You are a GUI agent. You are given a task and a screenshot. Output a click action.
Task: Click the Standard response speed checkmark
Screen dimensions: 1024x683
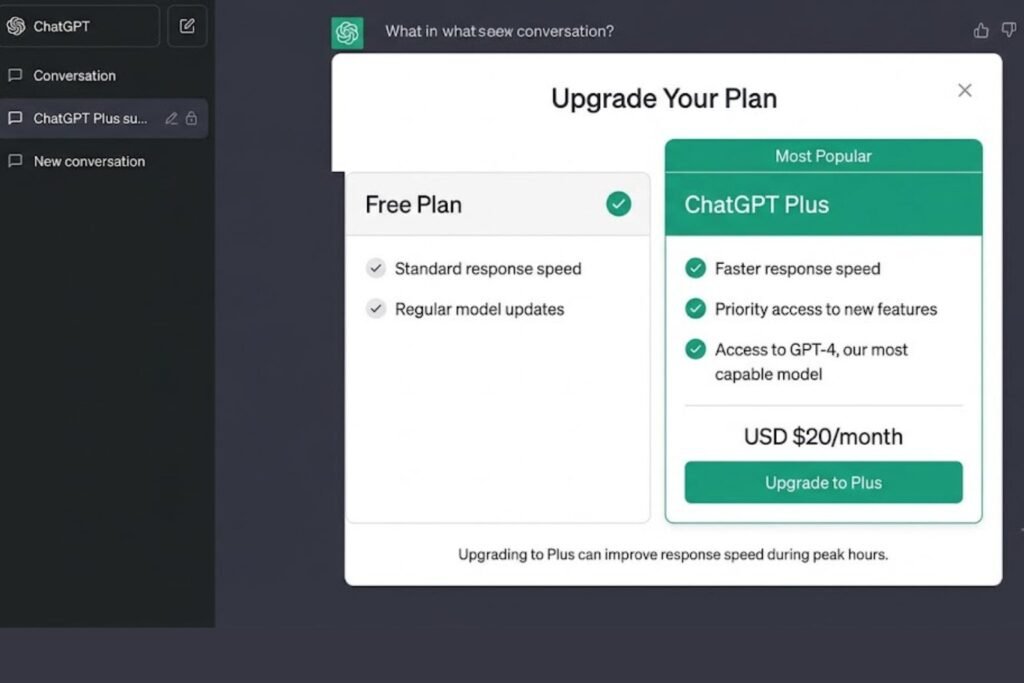click(376, 268)
